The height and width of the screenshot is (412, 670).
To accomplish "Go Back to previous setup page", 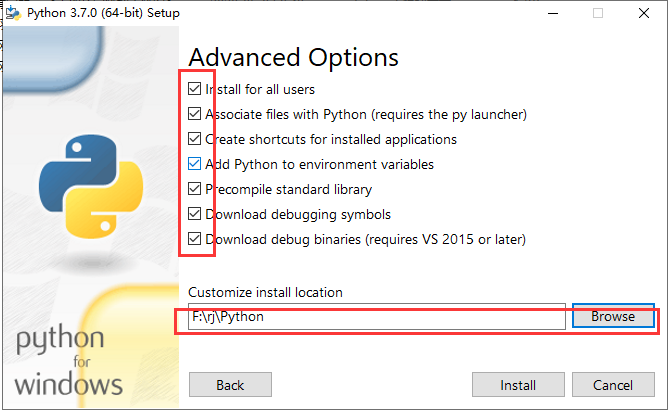I will pos(230,385).
